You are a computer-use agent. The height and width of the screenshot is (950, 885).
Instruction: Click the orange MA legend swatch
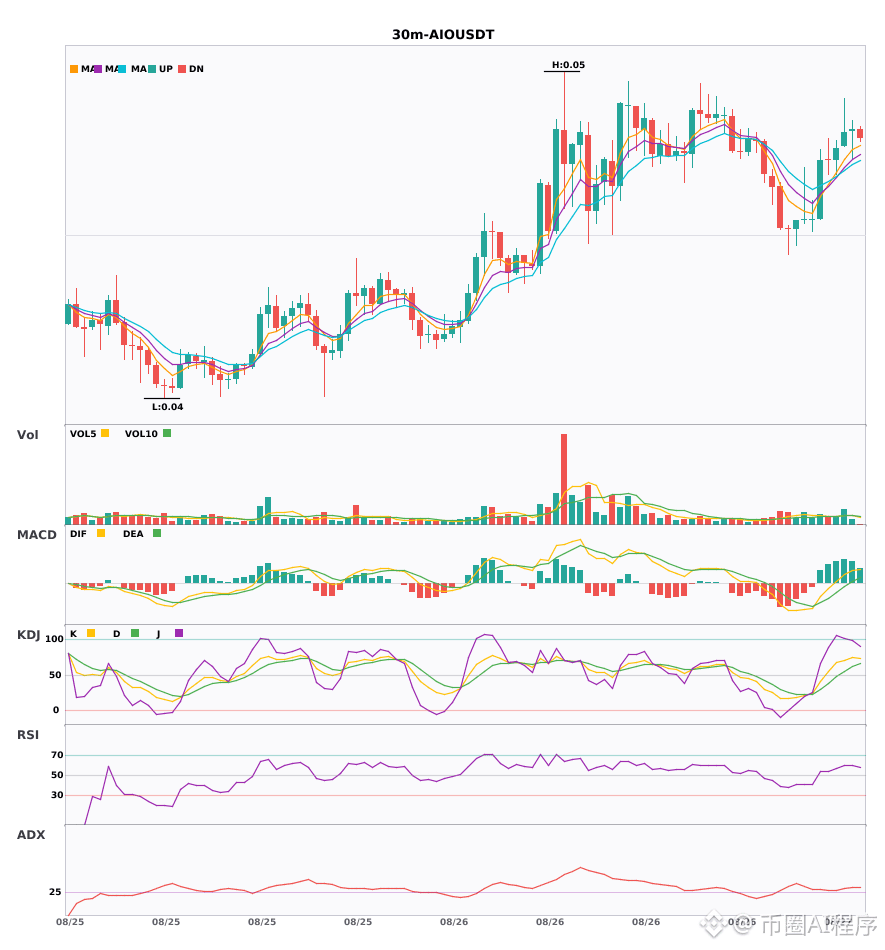pos(74,69)
